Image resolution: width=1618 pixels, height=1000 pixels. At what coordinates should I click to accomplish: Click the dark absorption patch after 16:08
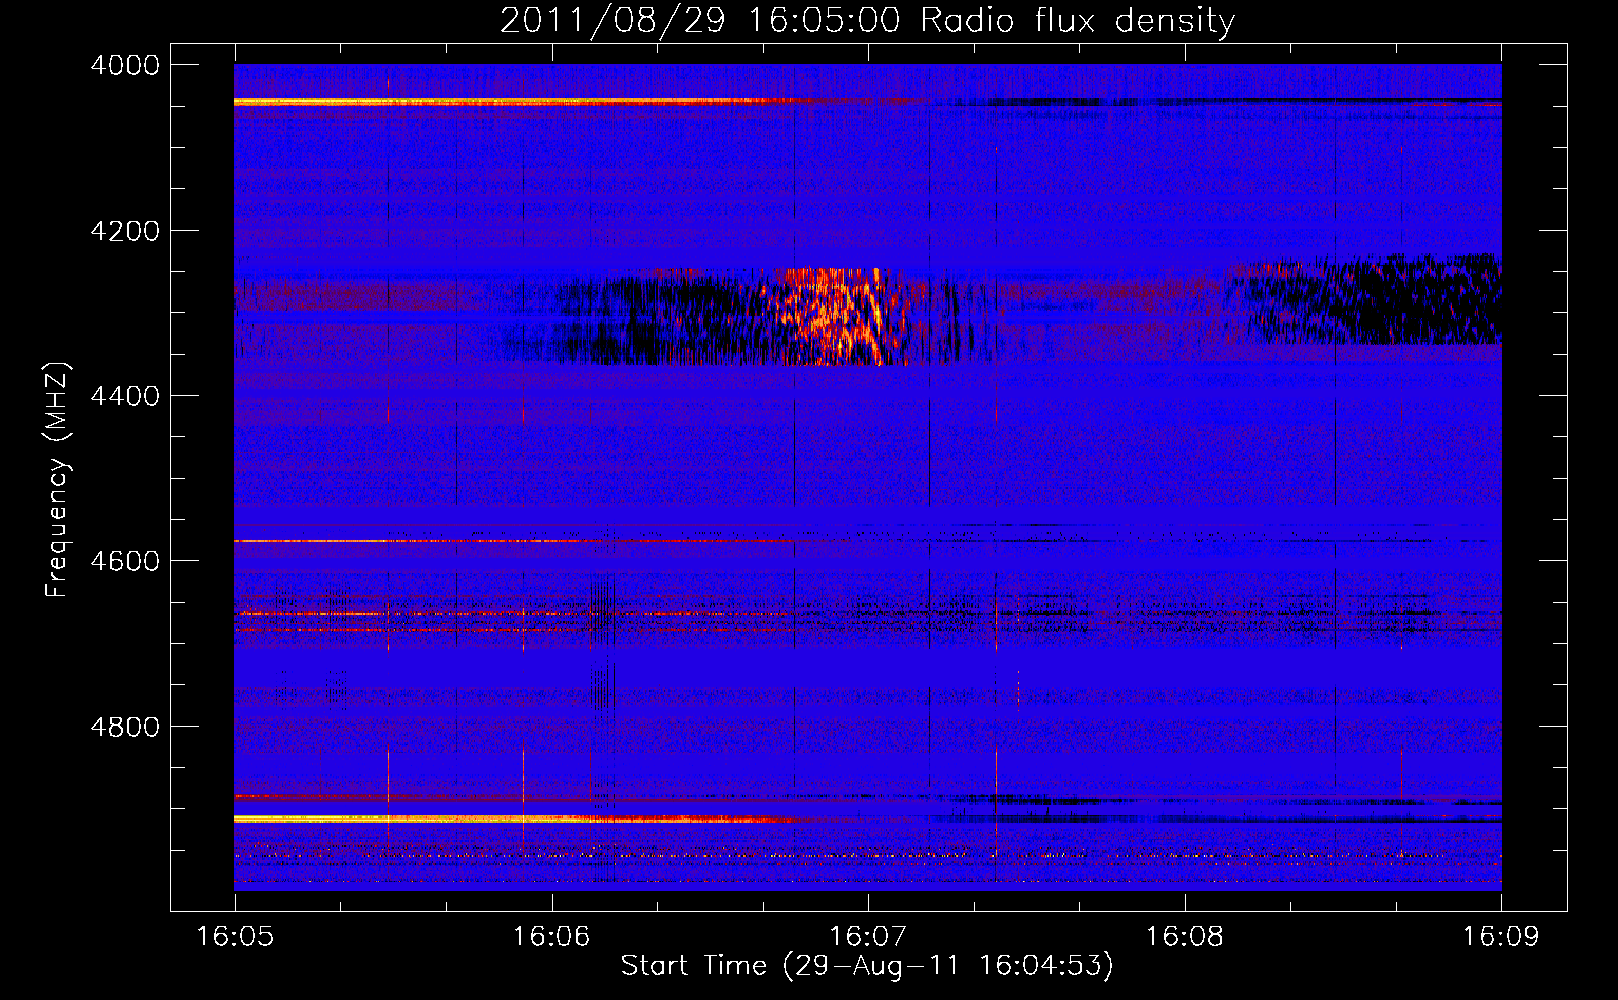[x=1365, y=300]
